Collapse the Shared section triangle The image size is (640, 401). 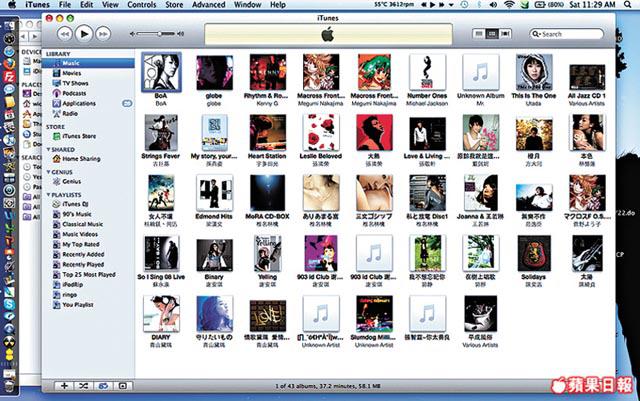[48, 149]
